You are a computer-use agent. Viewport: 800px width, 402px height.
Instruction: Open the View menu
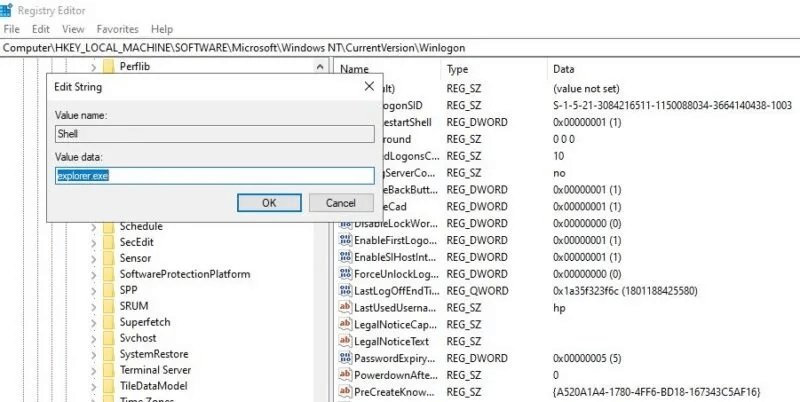[73, 29]
